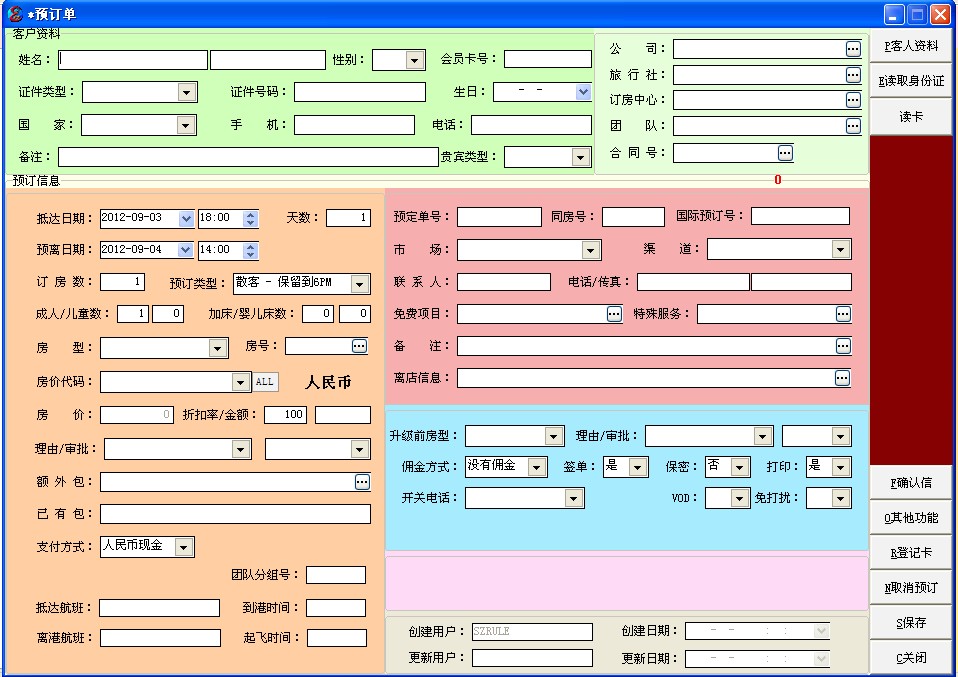Click the S保存 save button
958x677 pixels.
910,623
